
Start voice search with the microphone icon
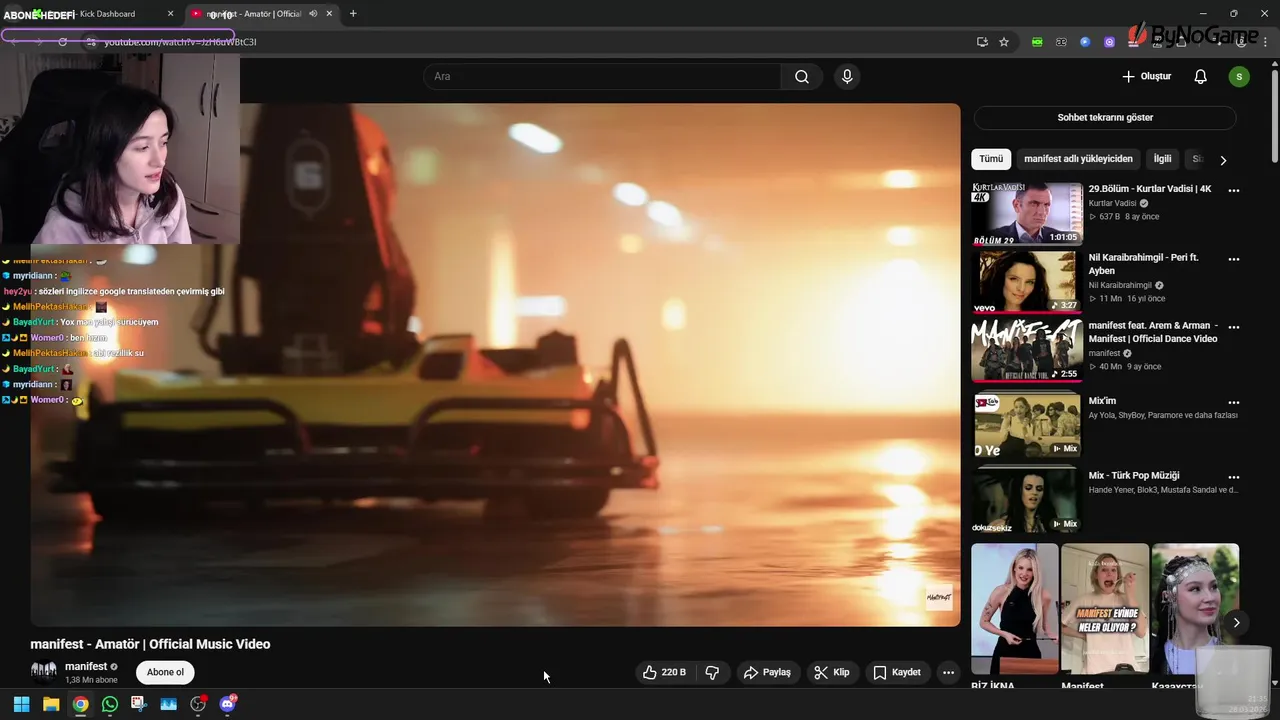[x=847, y=77]
